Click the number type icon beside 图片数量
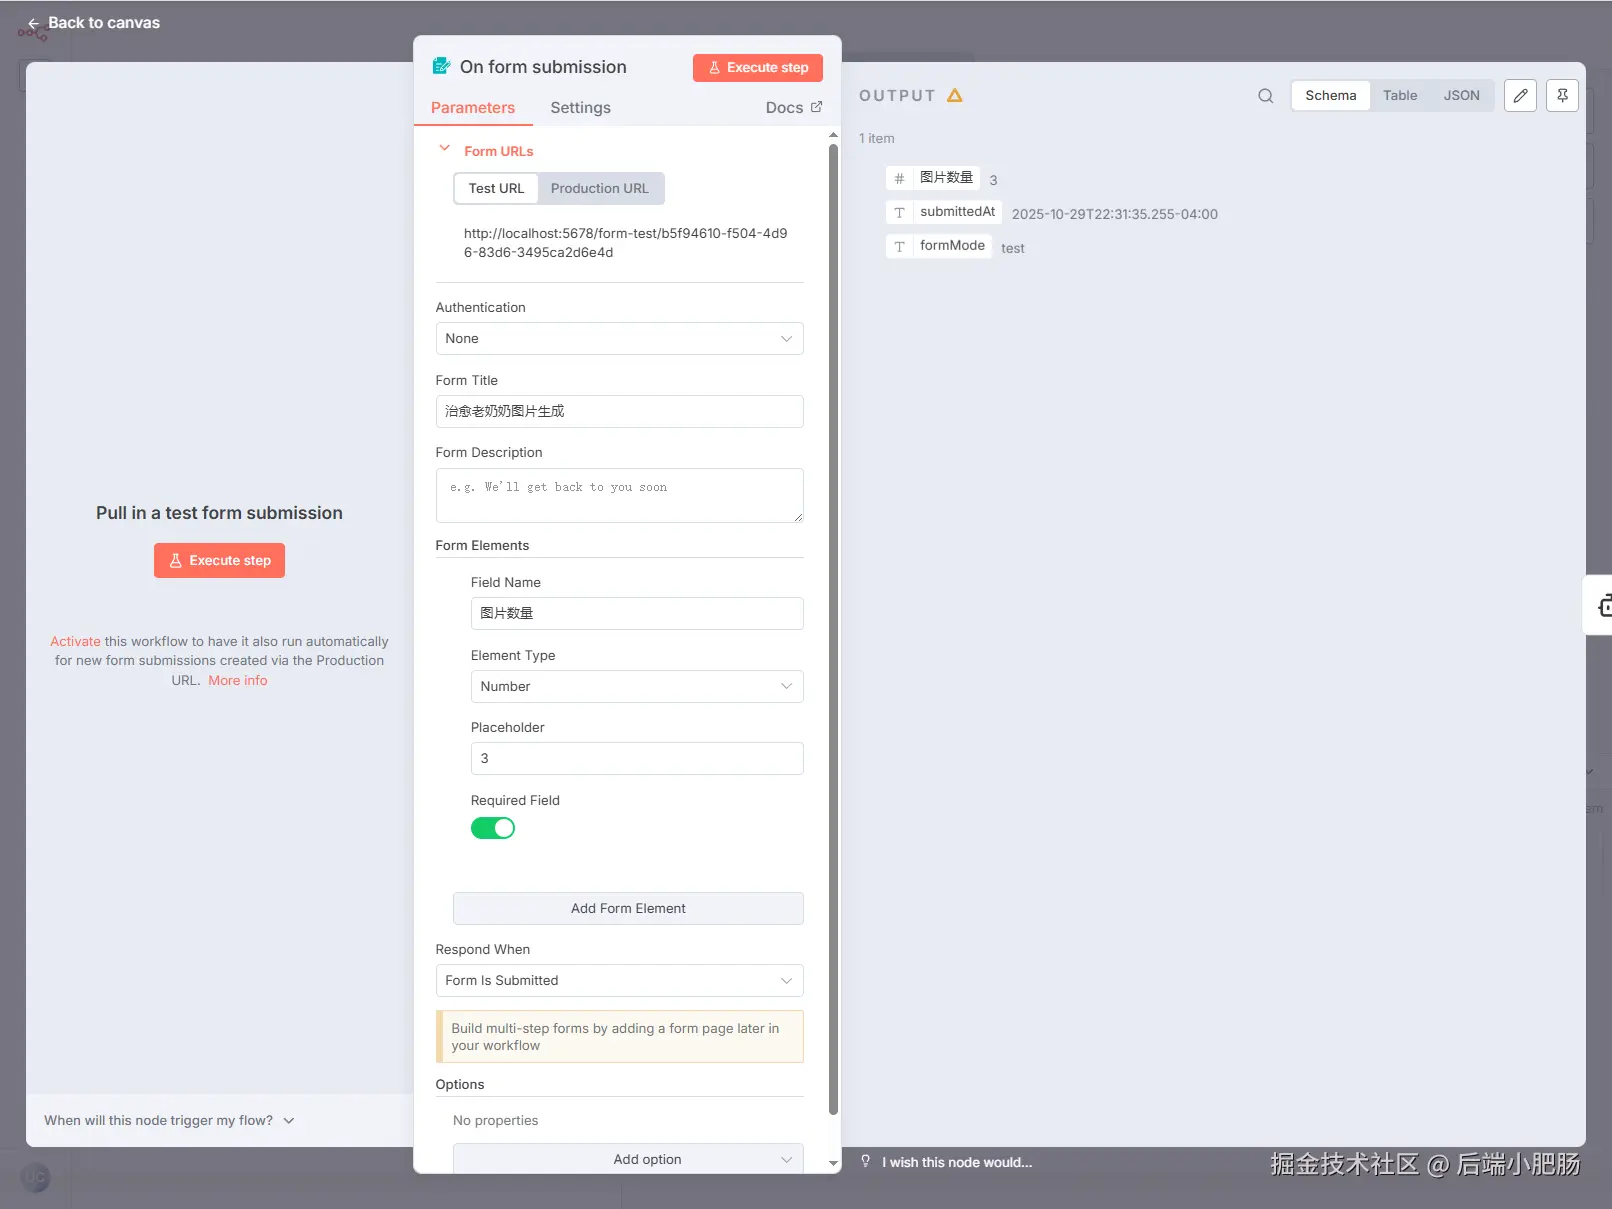The height and width of the screenshot is (1209, 1612). click(x=899, y=178)
